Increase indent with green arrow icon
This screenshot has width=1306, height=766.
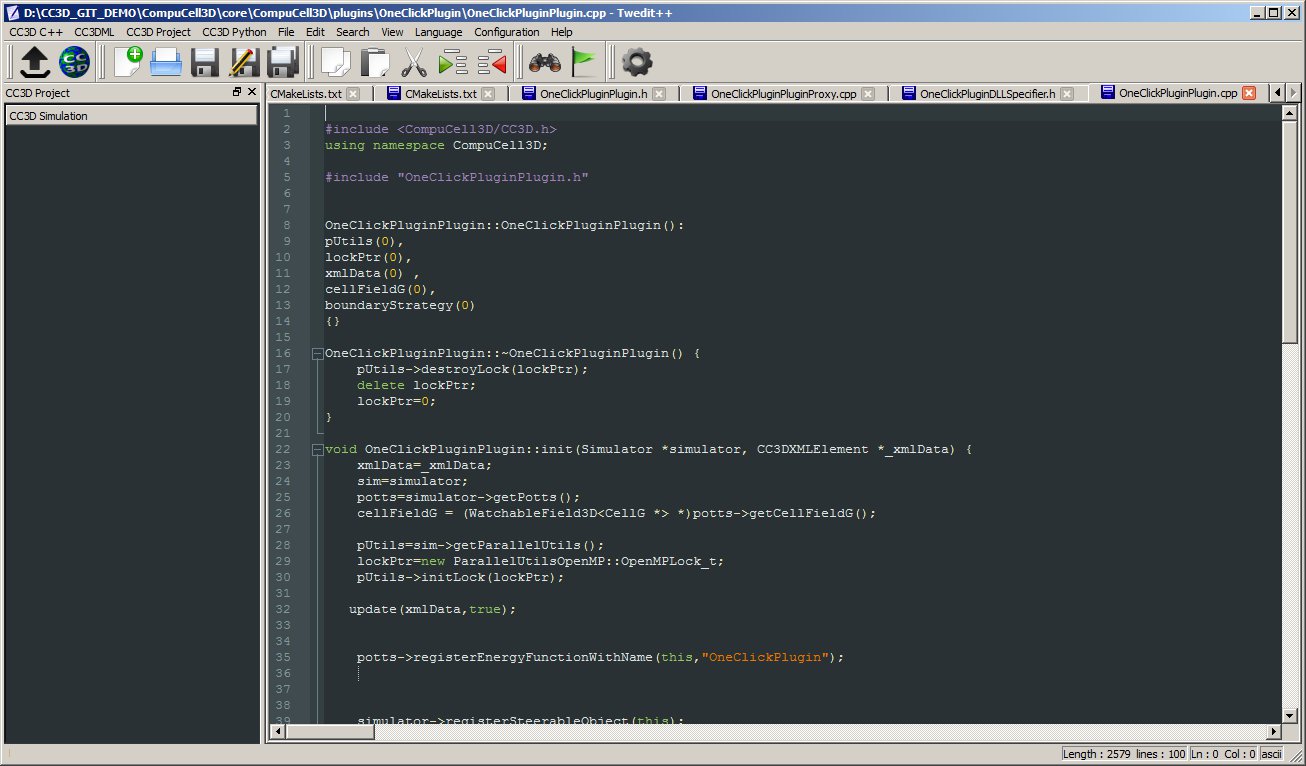click(x=453, y=63)
